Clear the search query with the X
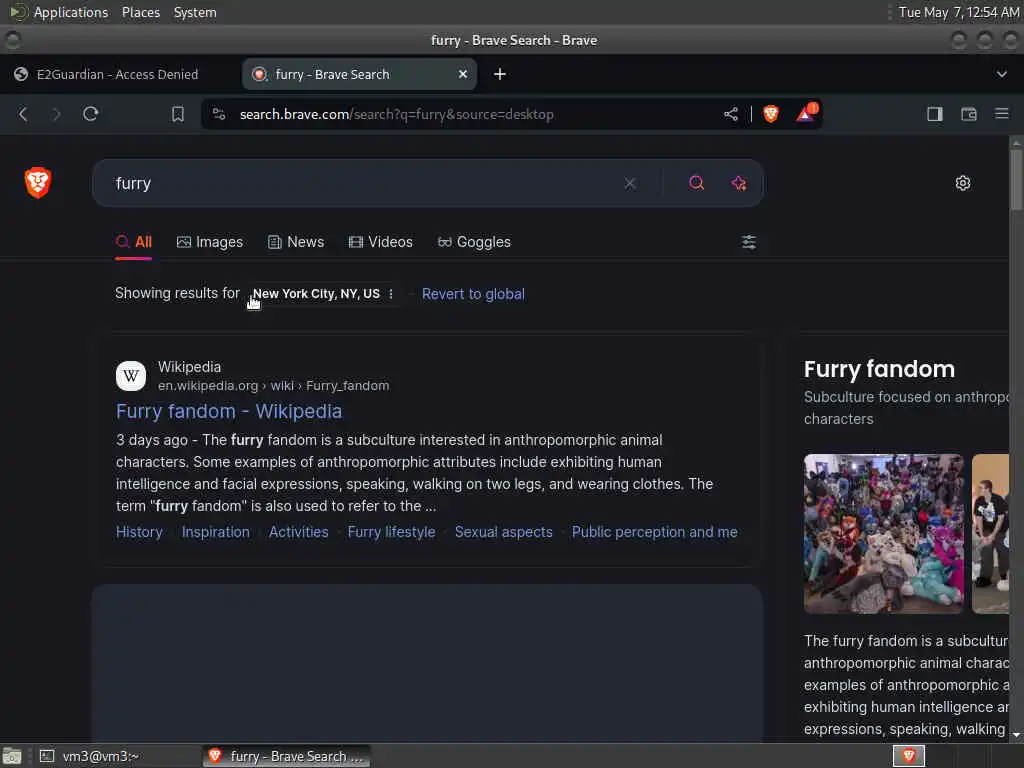Viewport: 1024px width, 768px height. tap(630, 184)
